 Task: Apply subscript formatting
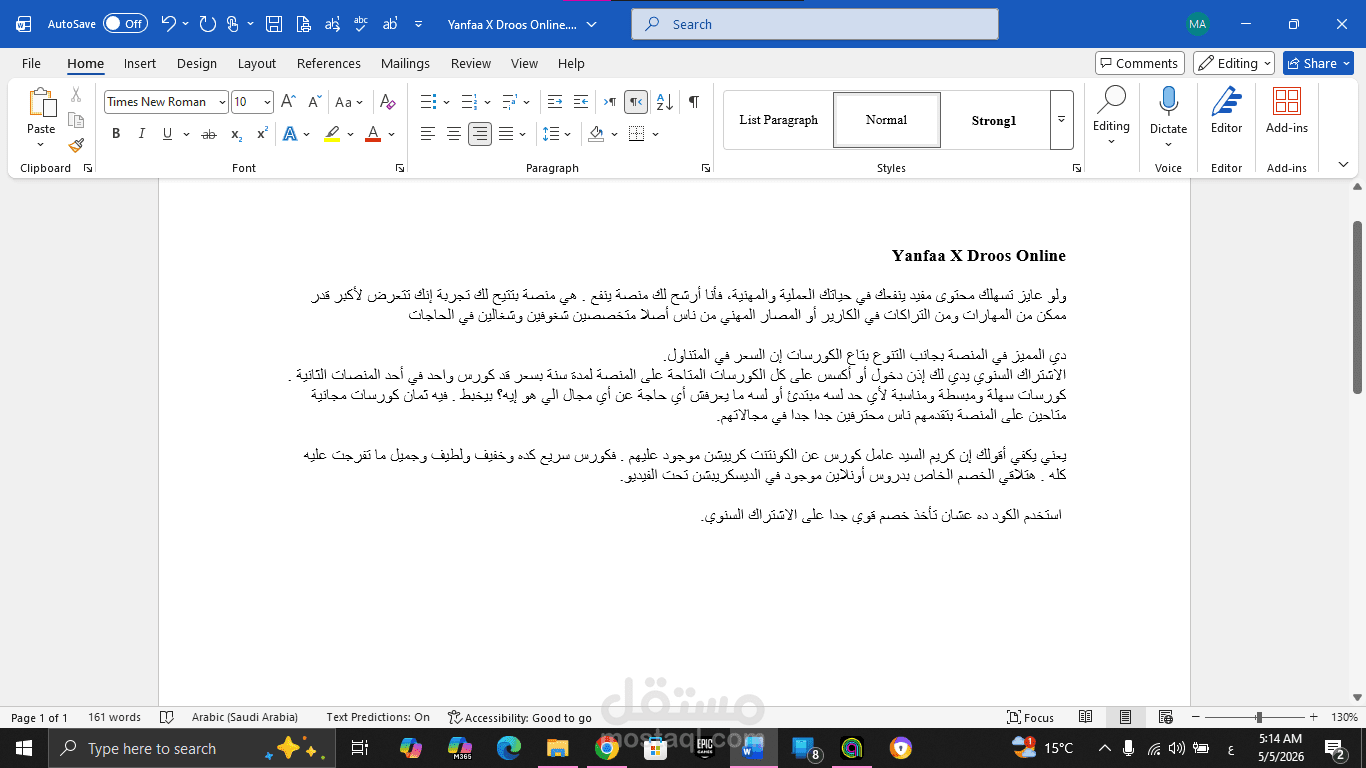236,134
